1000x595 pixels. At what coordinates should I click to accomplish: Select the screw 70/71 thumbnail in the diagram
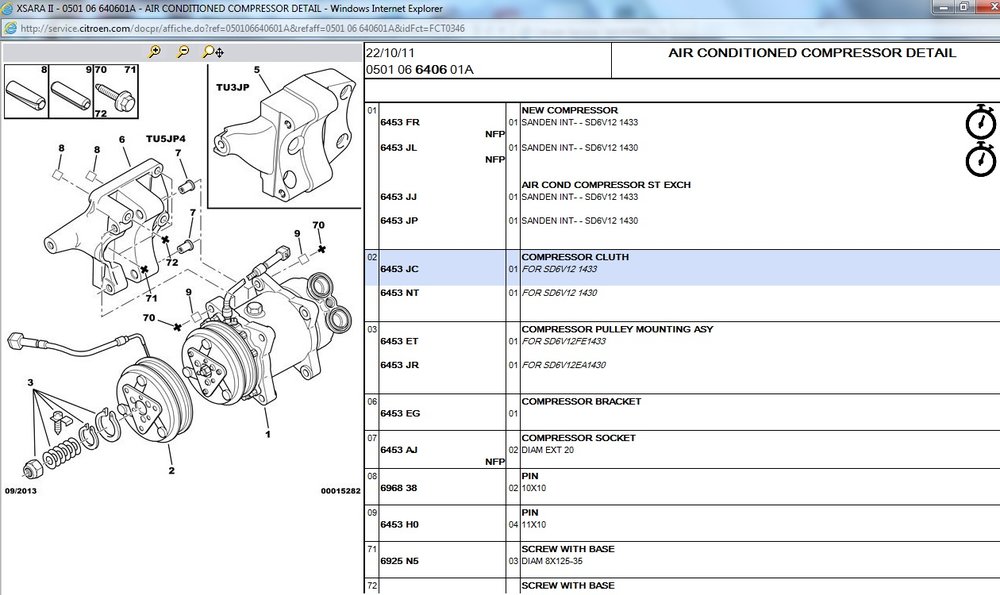pyautogui.click(x=116, y=91)
